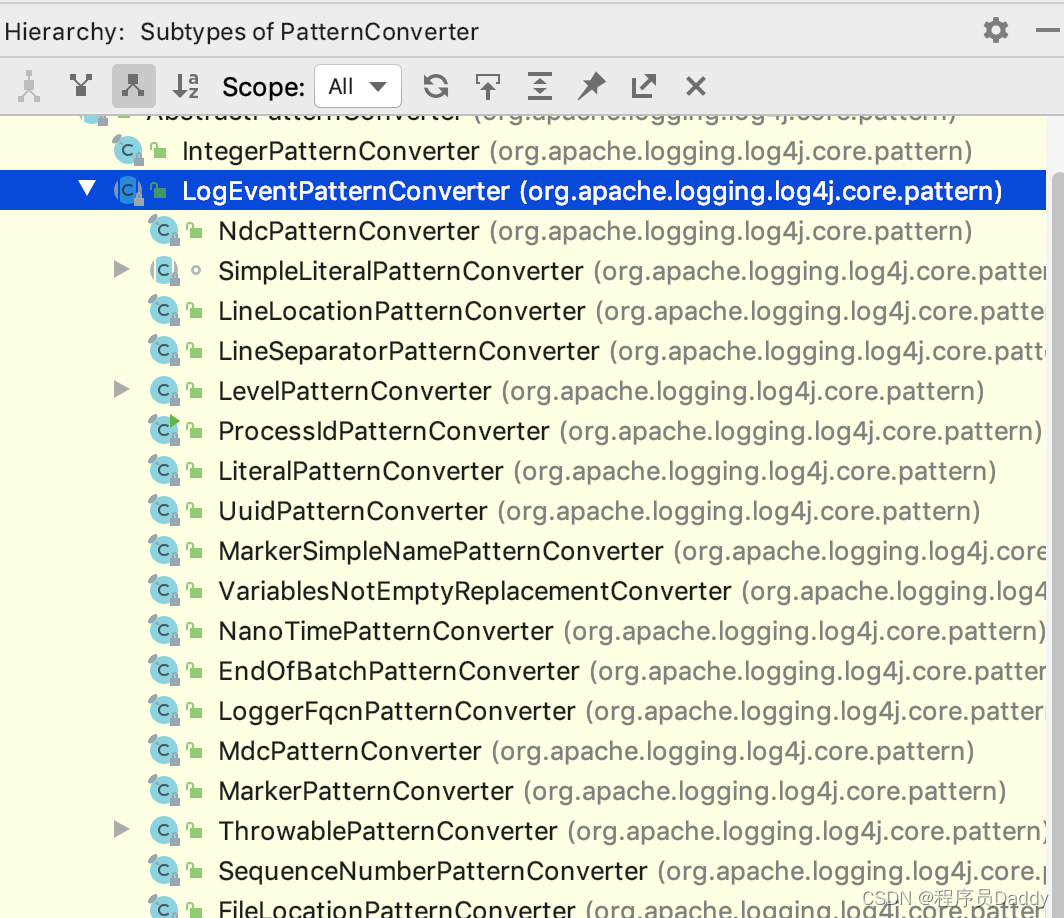Toggle the subtypes hierarchy button

click(x=133, y=86)
